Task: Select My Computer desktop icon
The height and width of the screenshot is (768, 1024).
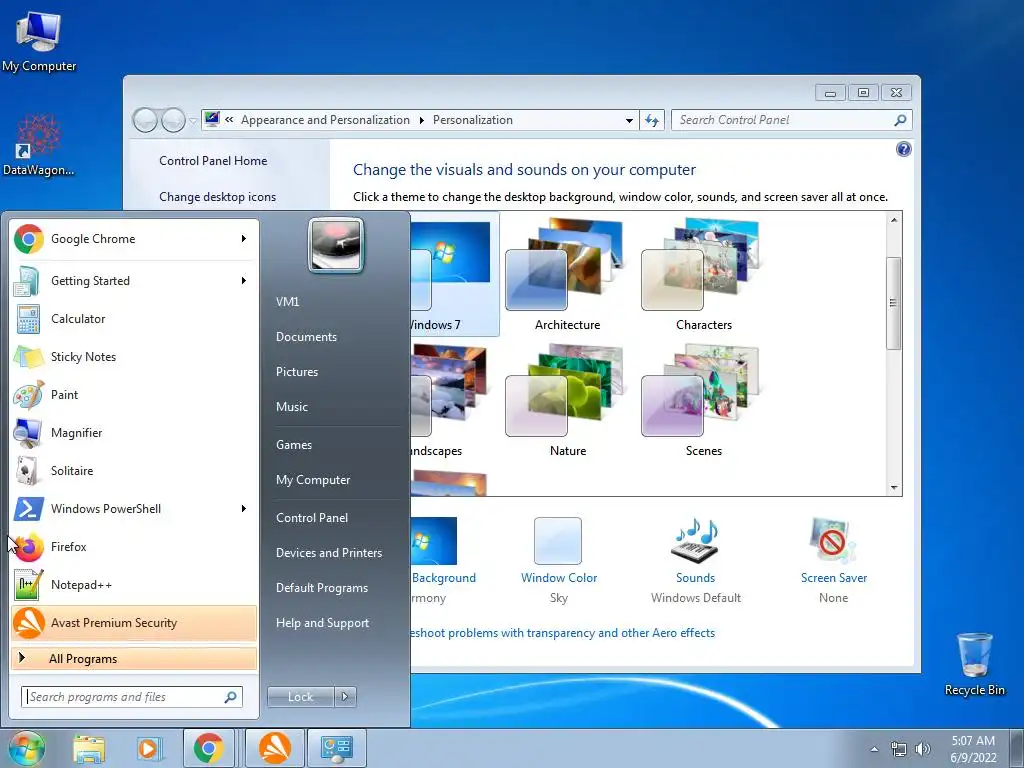Action: coord(39,40)
